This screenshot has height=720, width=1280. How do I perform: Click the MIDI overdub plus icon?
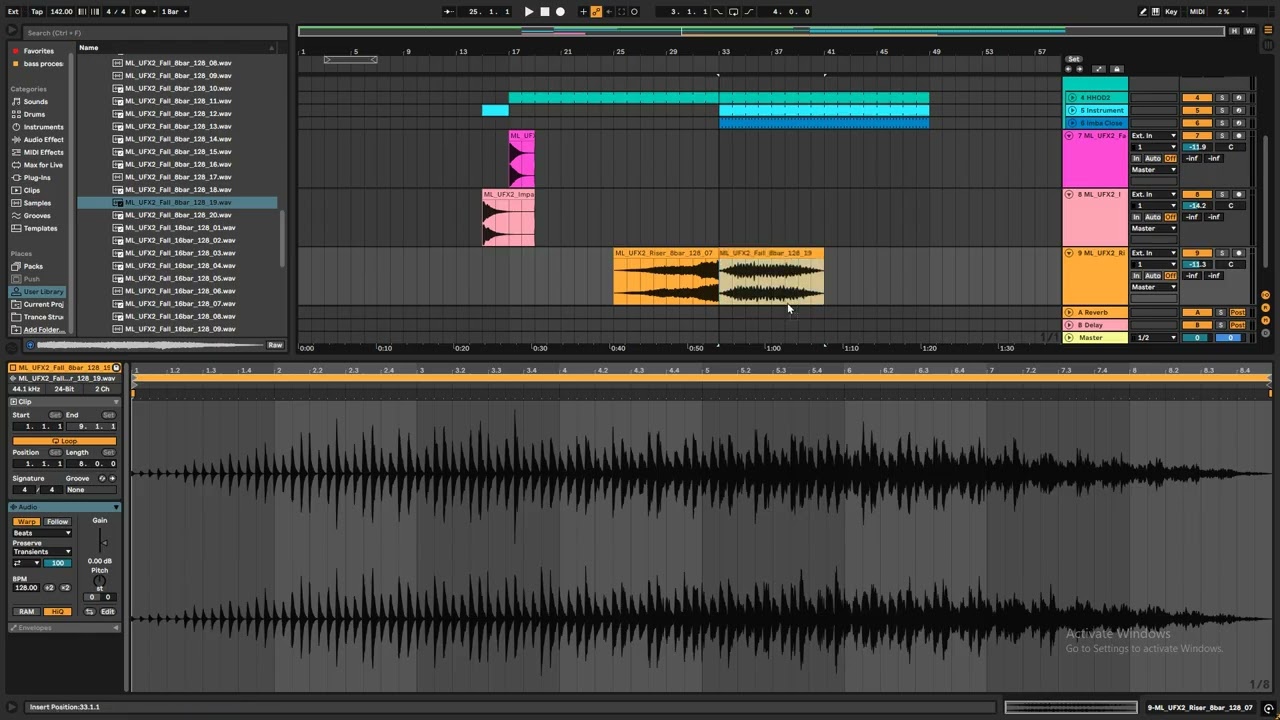[x=583, y=12]
